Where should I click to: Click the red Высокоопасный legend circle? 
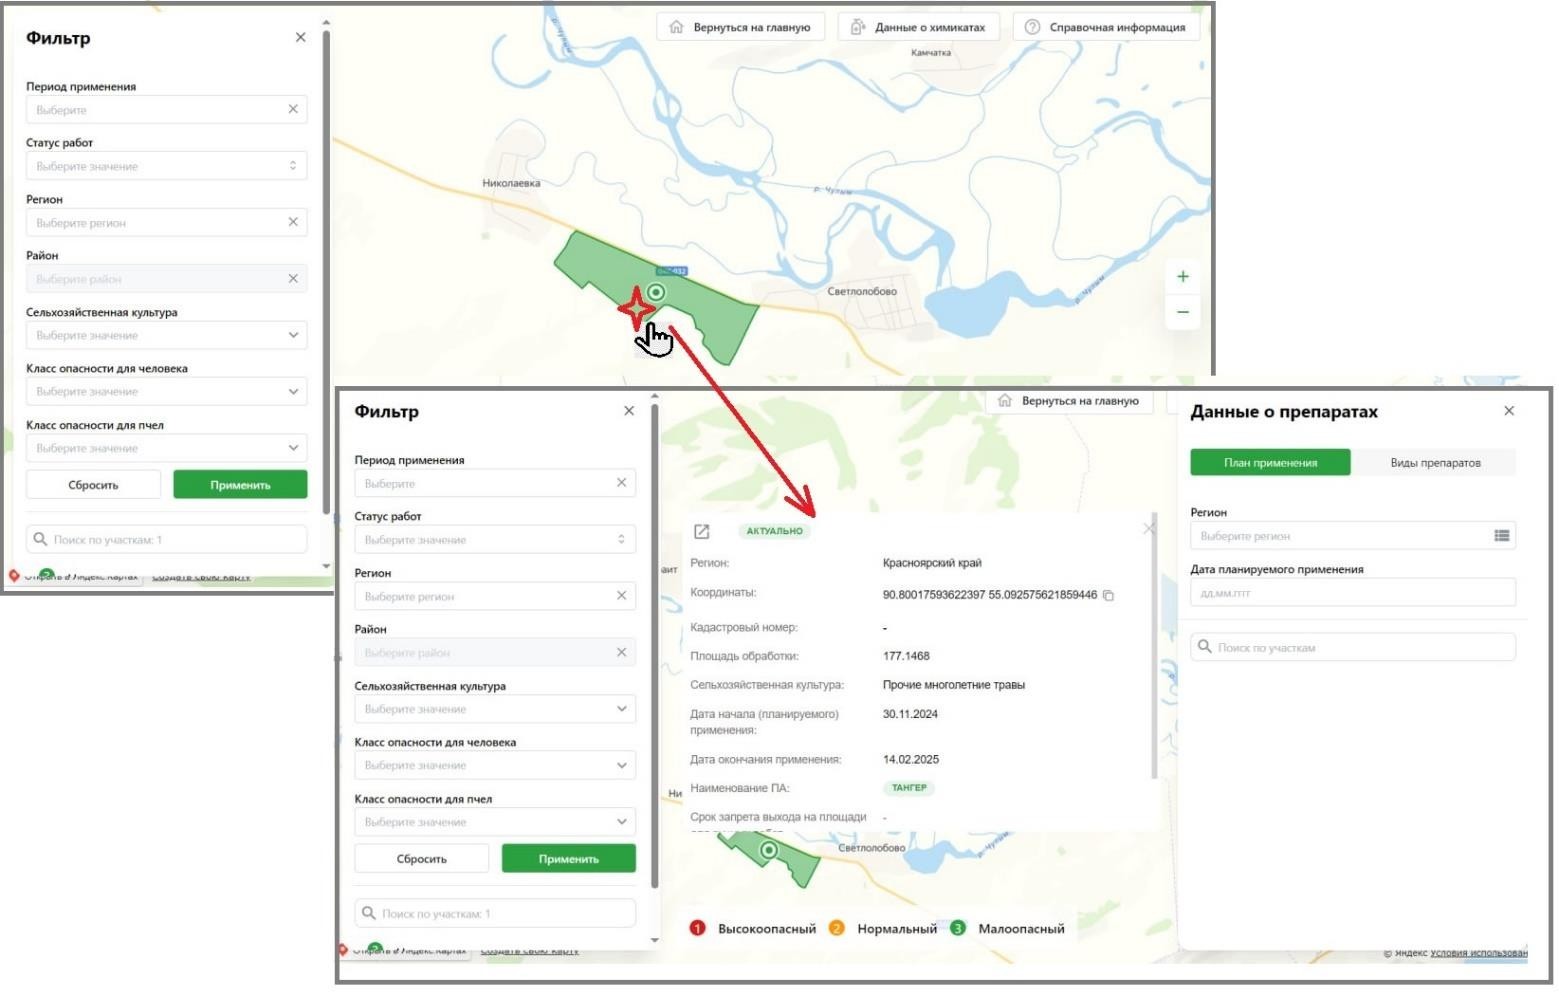pyautogui.click(x=697, y=928)
